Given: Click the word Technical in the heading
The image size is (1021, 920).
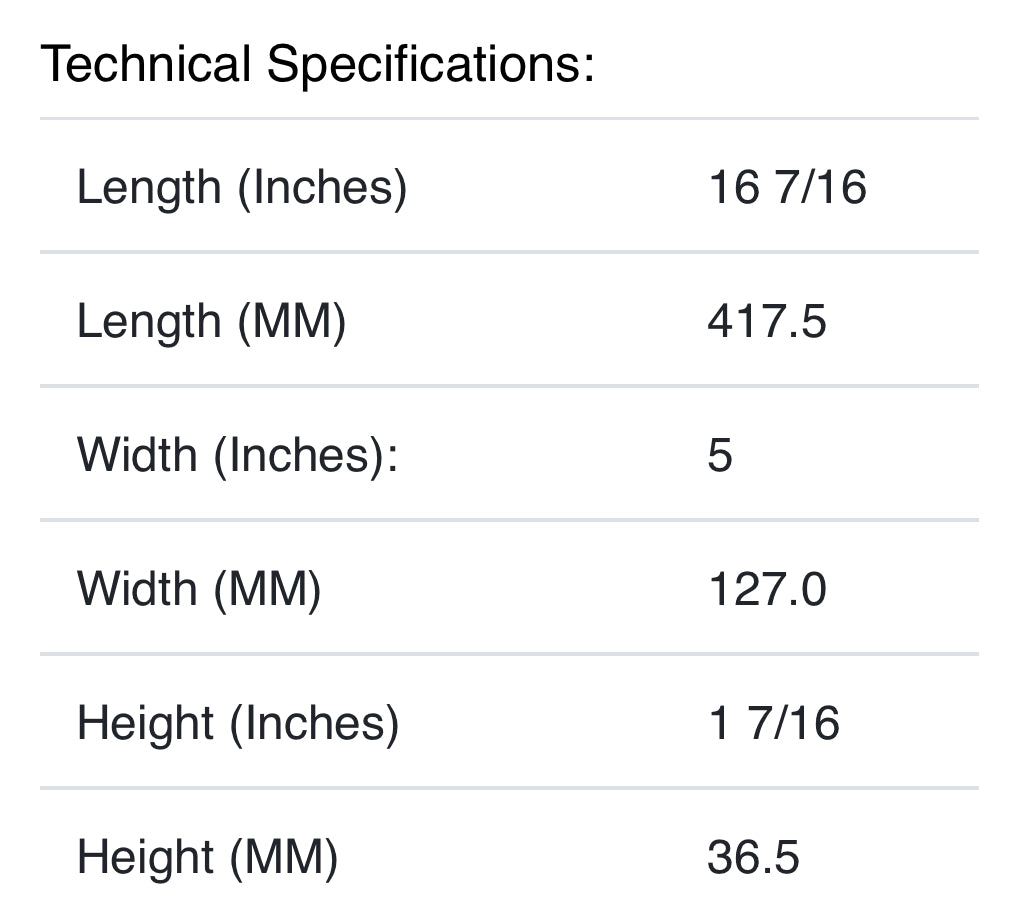Looking at the screenshot, I should point(146,65).
